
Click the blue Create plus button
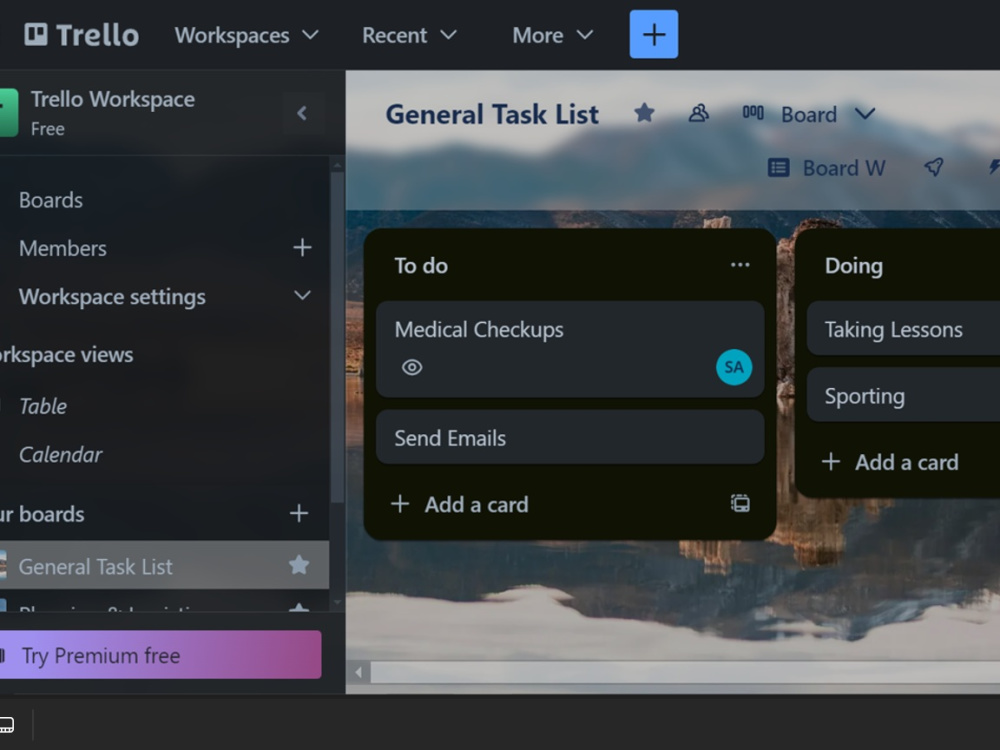click(x=654, y=34)
